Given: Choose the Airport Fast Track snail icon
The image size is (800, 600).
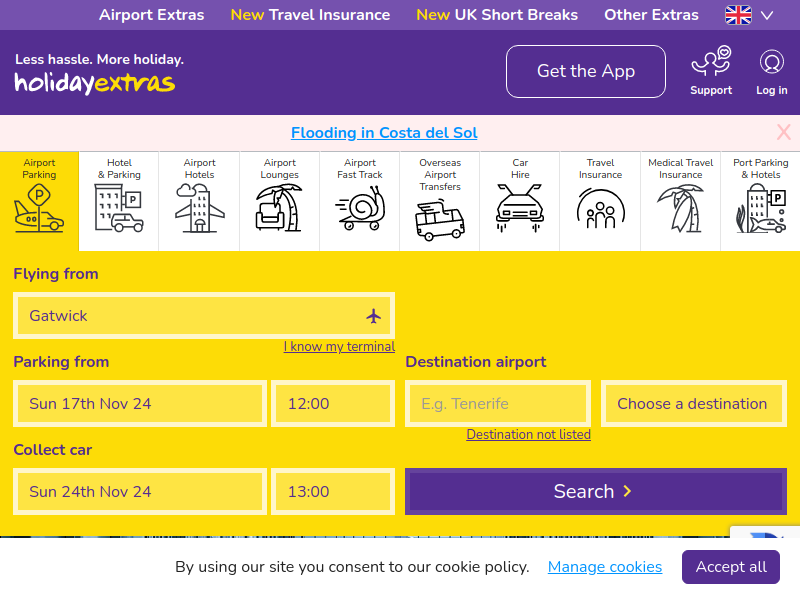Looking at the screenshot, I should [x=360, y=208].
